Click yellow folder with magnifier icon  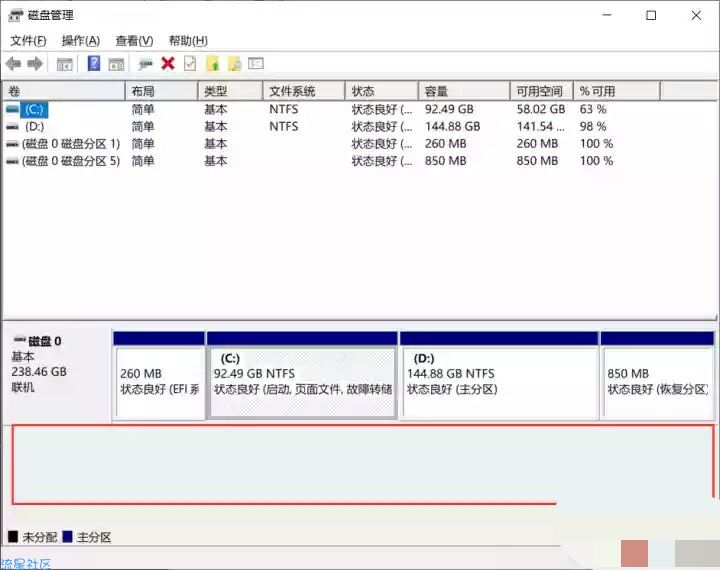[x=235, y=64]
